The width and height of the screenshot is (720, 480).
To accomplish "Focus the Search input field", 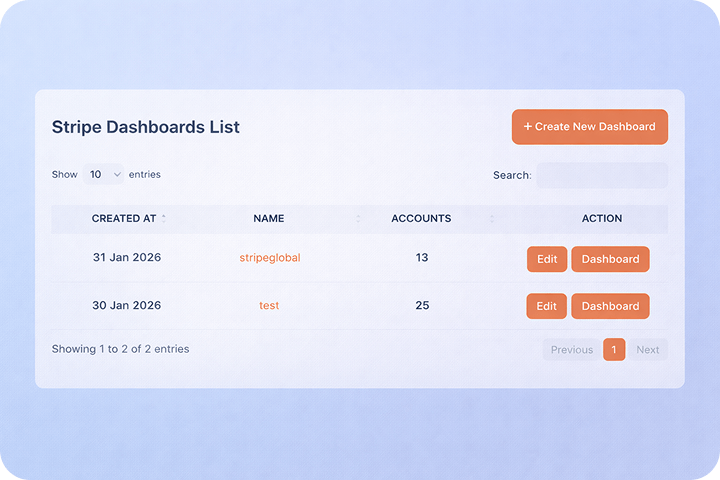I will pos(602,175).
